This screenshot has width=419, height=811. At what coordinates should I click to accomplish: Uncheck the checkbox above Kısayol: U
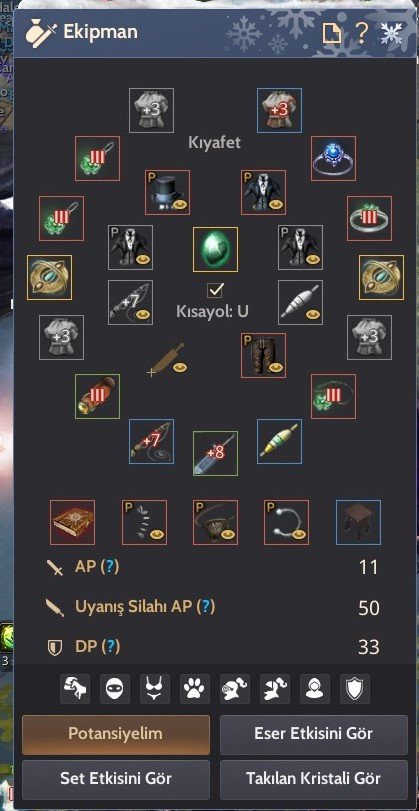point(215,290)
